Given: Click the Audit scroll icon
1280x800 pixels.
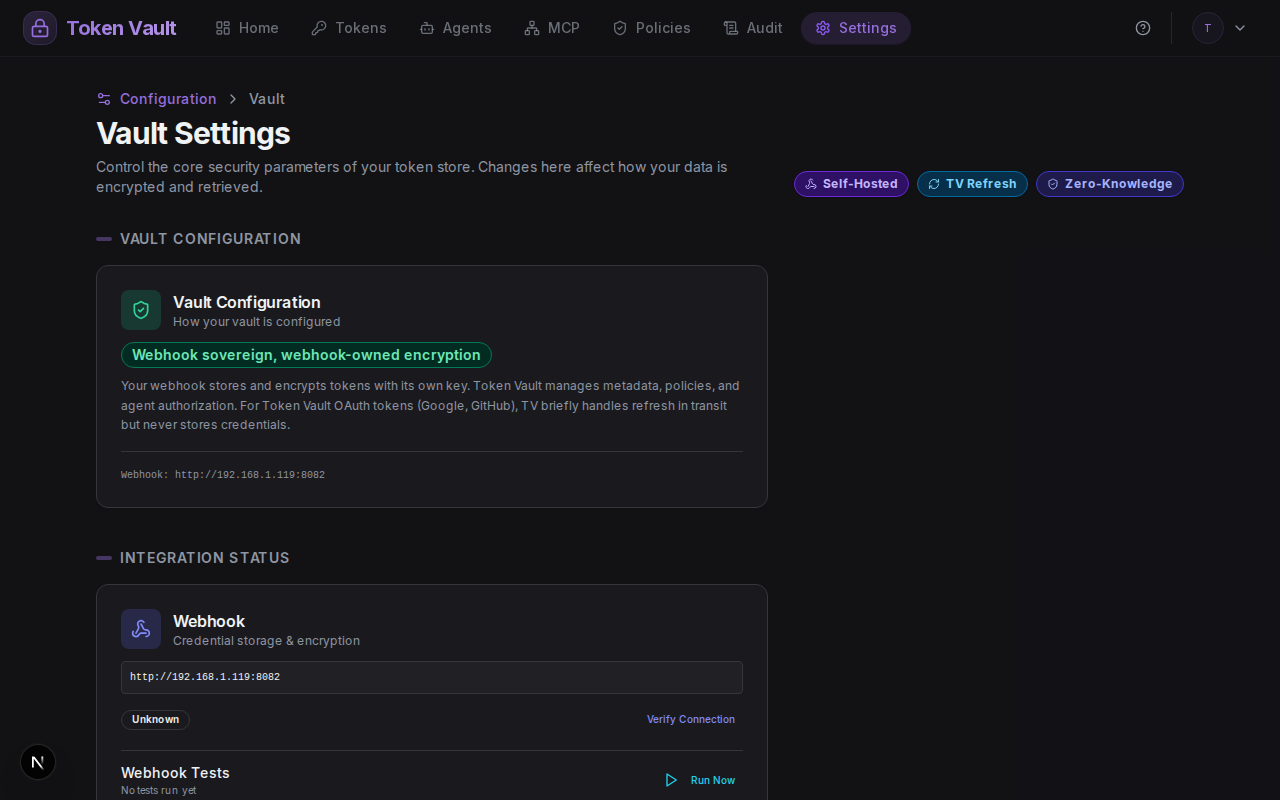Looking at the screenshot, I should pos(731,28).
